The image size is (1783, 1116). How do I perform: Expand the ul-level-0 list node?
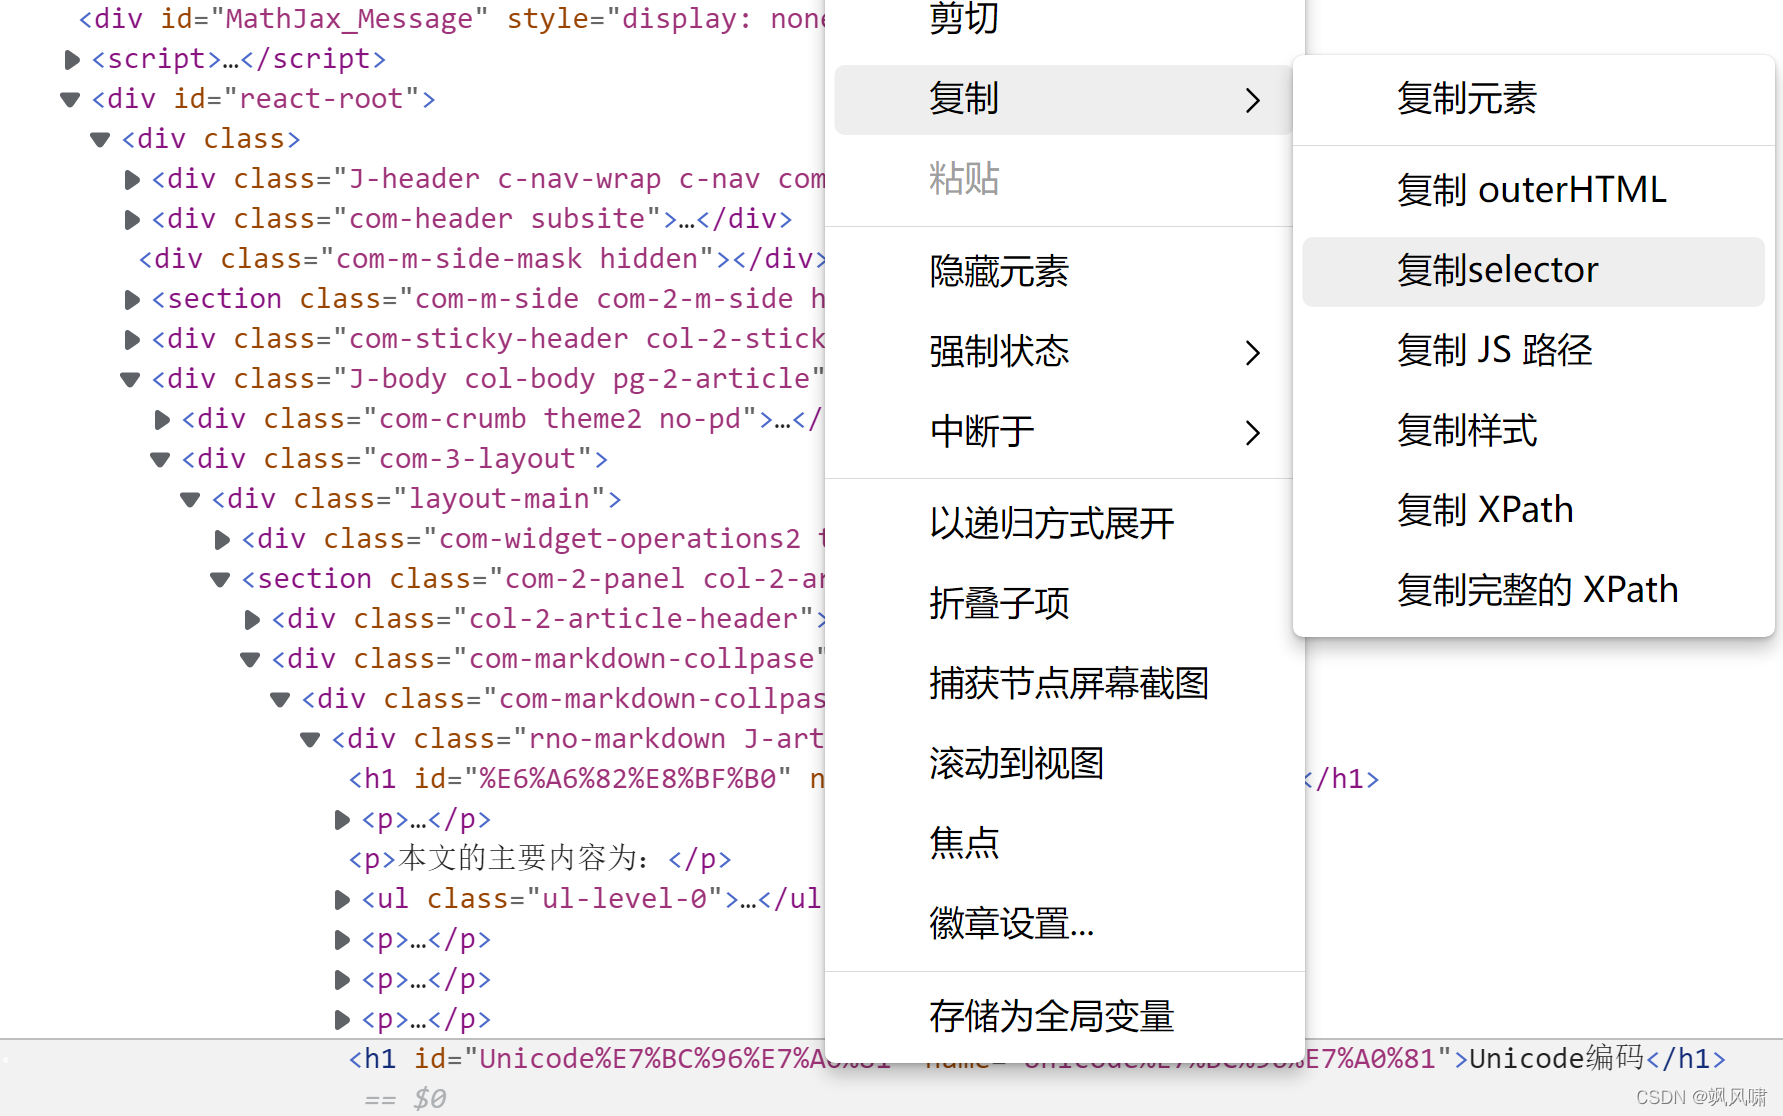point(341,900)
